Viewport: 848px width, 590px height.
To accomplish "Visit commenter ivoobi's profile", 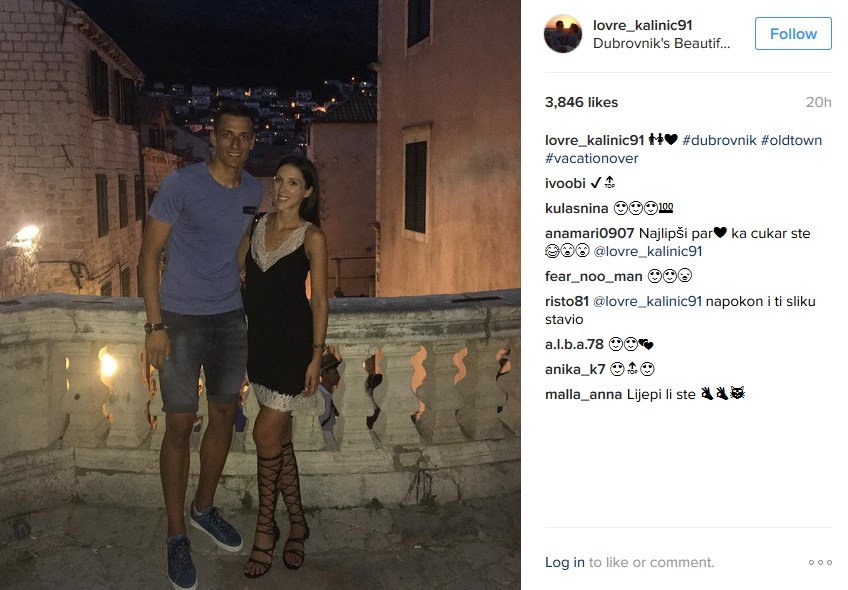I will (x=565, y=183).
